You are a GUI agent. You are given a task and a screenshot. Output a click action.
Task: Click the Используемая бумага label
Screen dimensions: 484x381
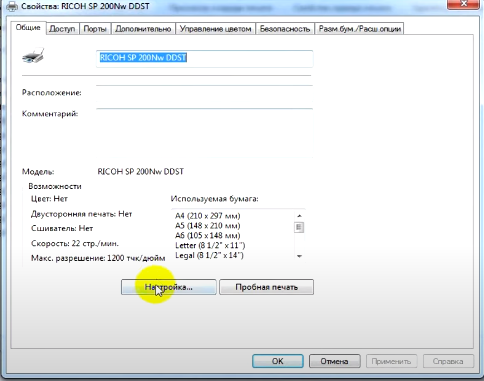[x=215, y=199]
